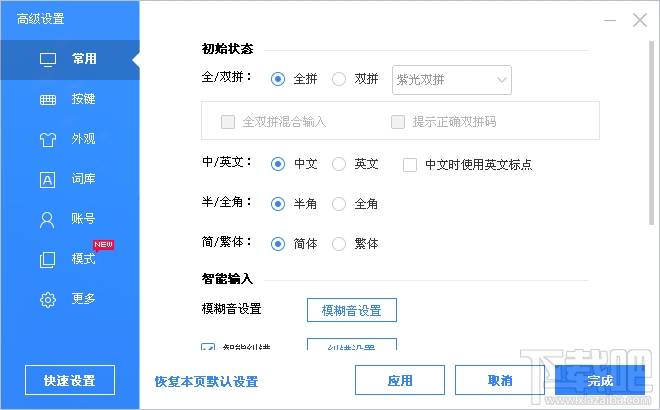Click the 中/英文： label
This screenshot has width=660, height=410.
click(x=226, y=162)
